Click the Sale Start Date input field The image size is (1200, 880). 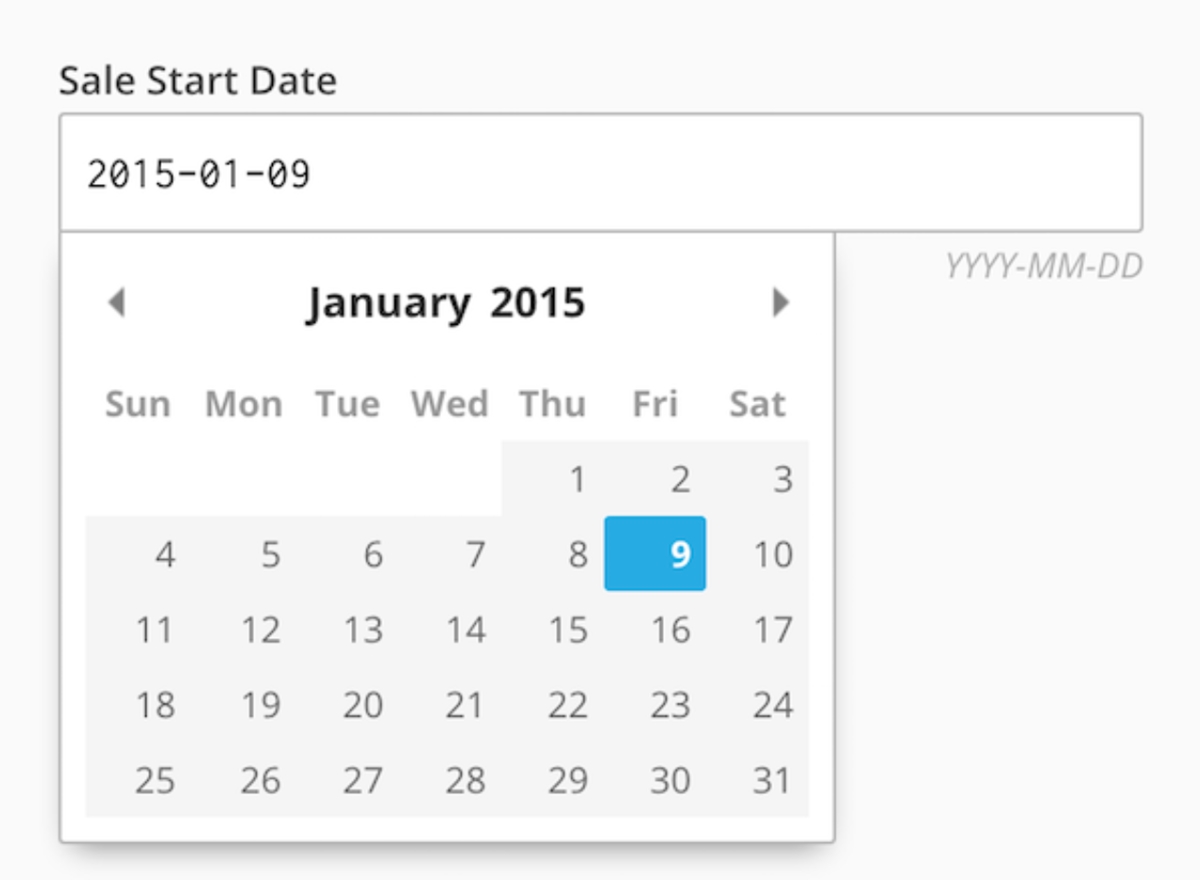(600, 173)
